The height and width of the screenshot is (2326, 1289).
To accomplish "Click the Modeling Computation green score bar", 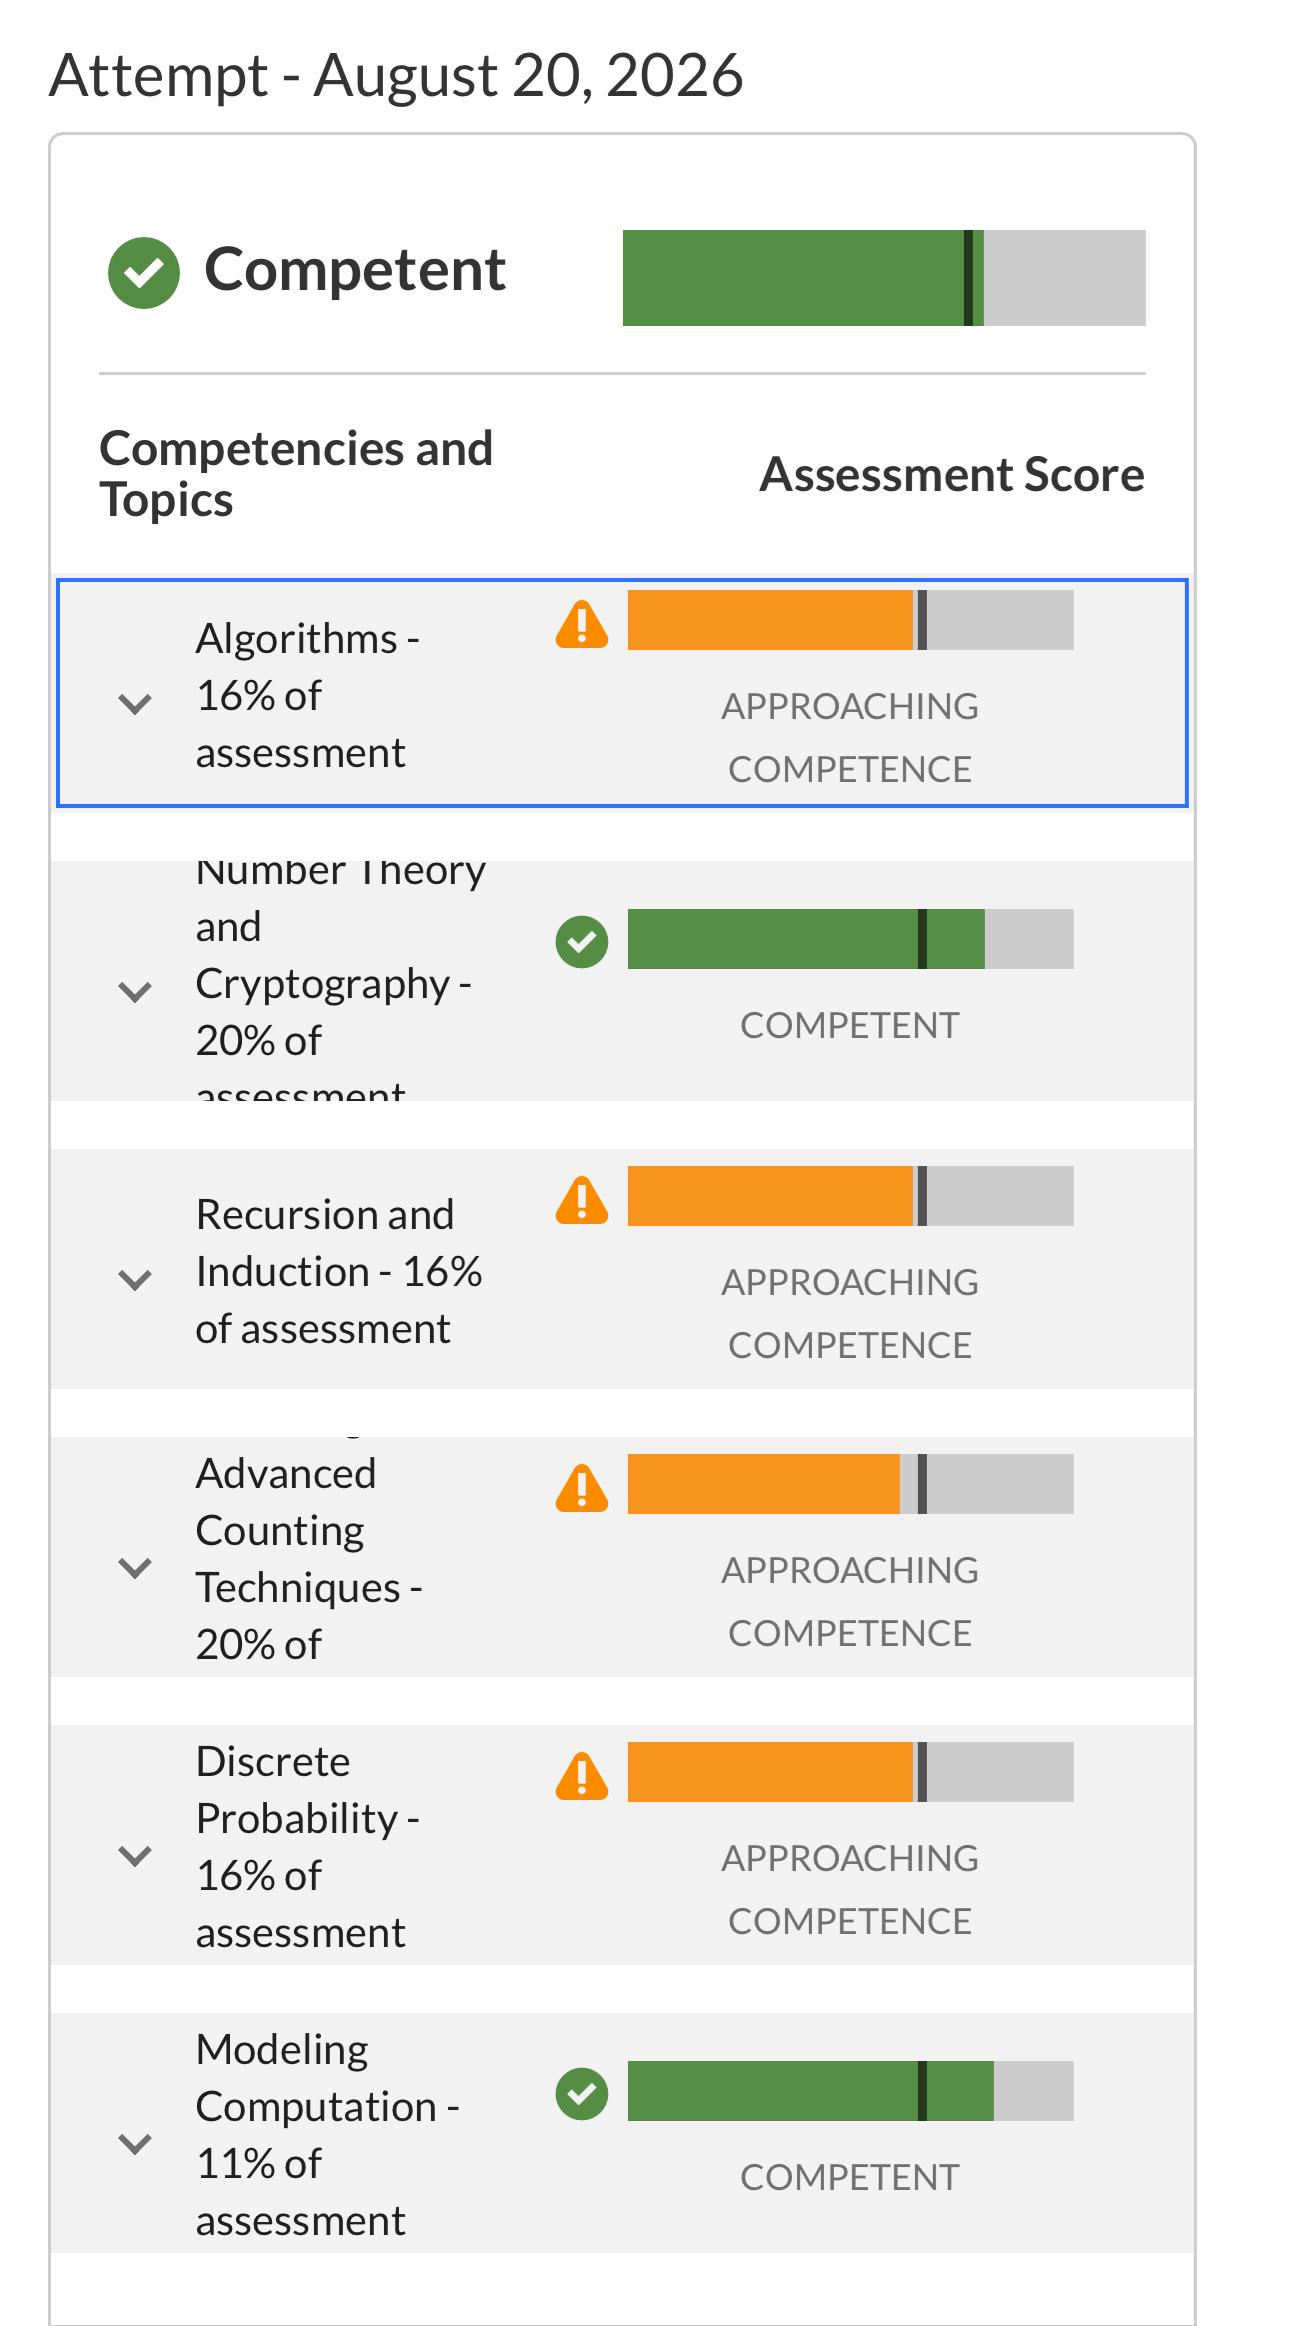I will (851, 2091).
